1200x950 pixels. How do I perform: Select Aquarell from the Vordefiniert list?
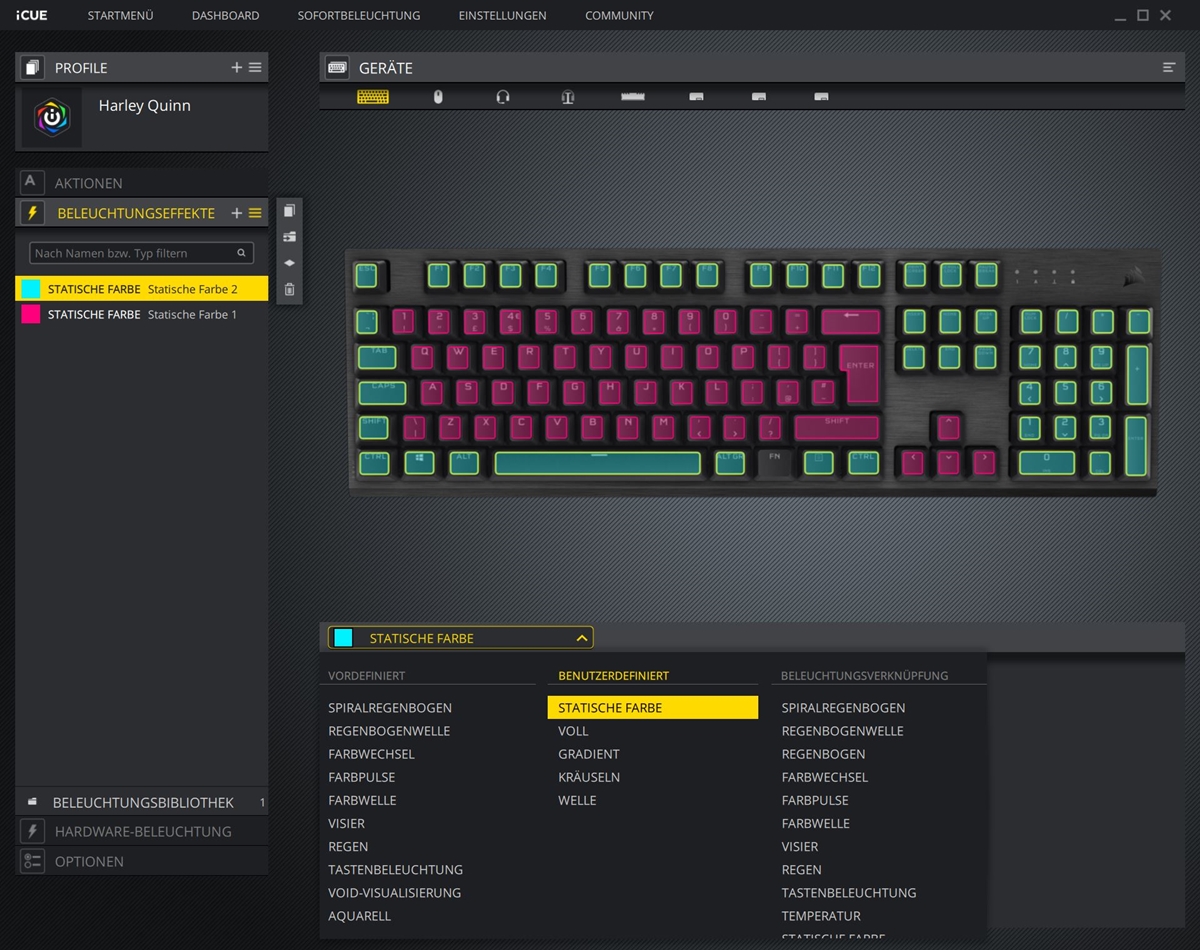click(x=360, y=916)
